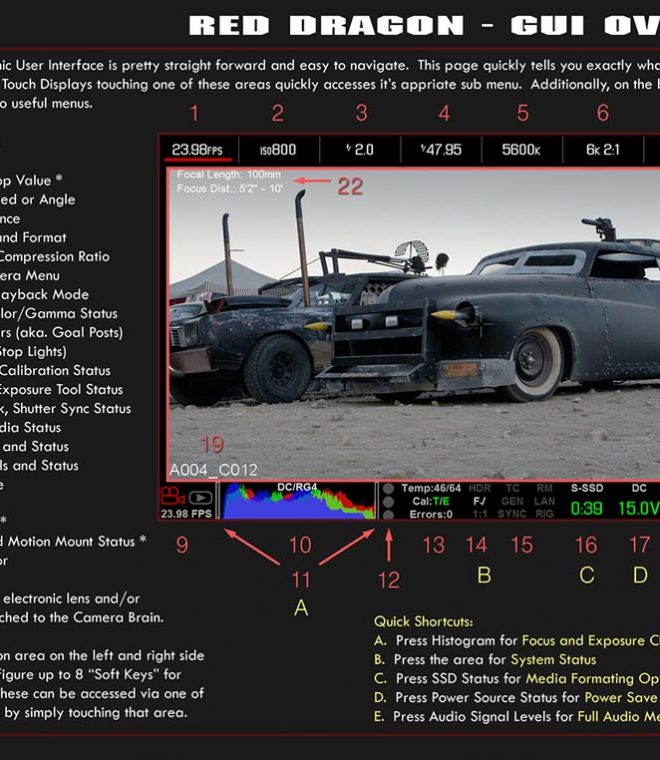Tap the stop light dot beside Temp
Screen dimensions: 660x760
tap(388, 489)
